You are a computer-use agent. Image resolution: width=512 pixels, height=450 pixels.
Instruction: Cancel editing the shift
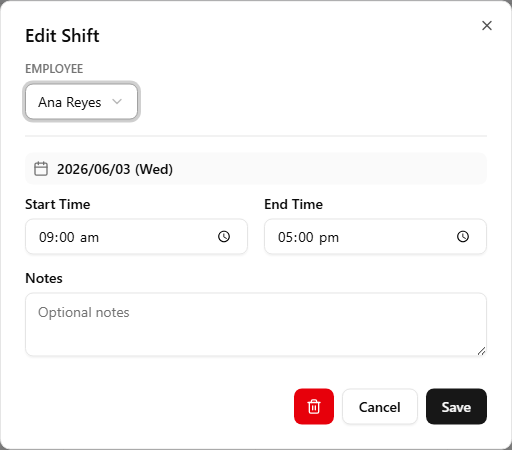(x=380, y=407)
